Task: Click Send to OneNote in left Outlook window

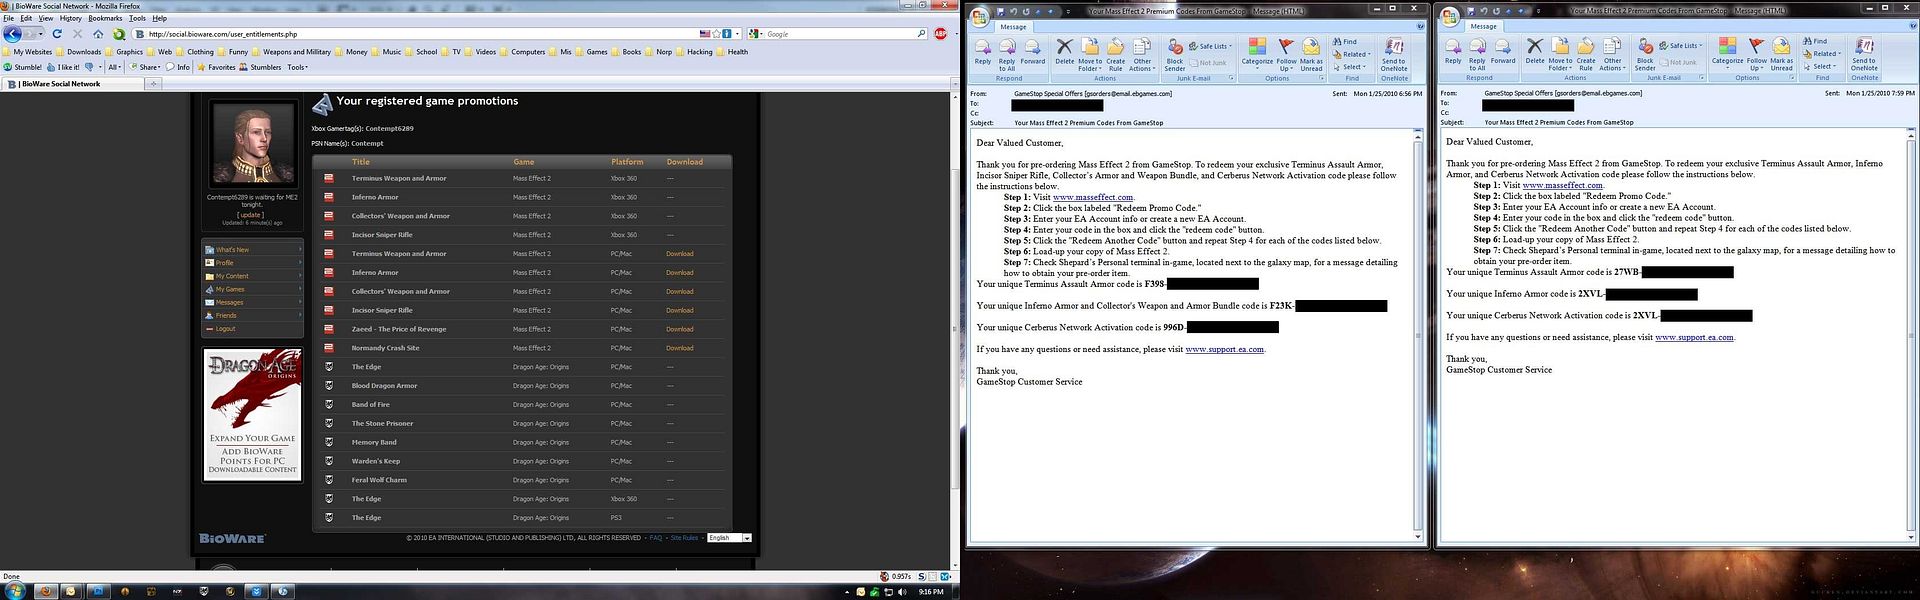Action: coord(1394,54)
